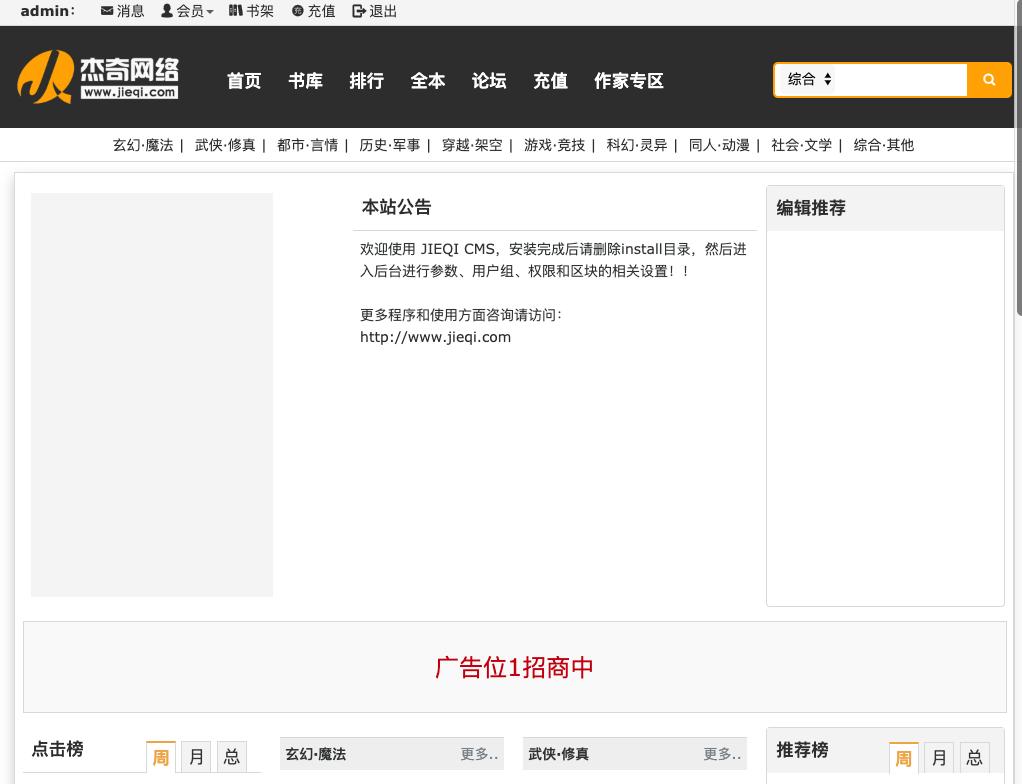Select 周 tab in 推荐榜
1022x784 pixels.
click(x=903, y=758)
